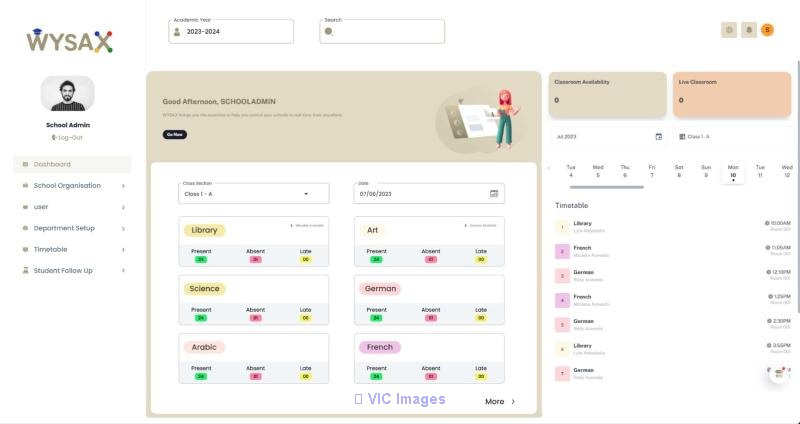Open the 2:30PM German timetable entry
Viewport: 800px width, 424px height.
tap(673, 325)
